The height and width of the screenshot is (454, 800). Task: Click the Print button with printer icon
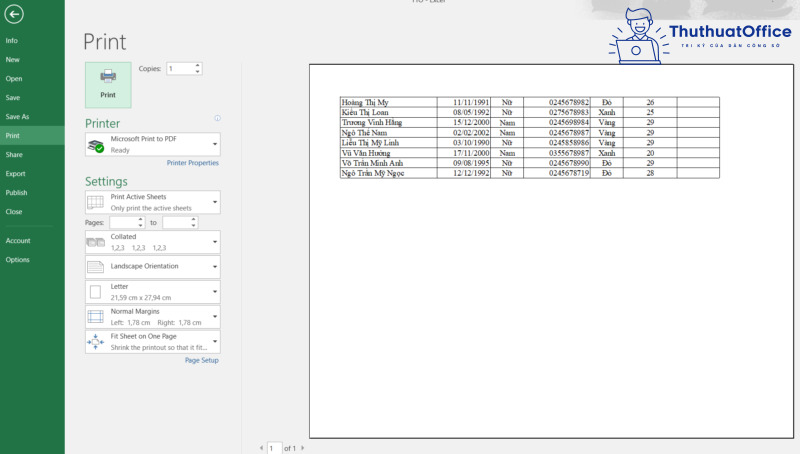(x=108, y=85)
